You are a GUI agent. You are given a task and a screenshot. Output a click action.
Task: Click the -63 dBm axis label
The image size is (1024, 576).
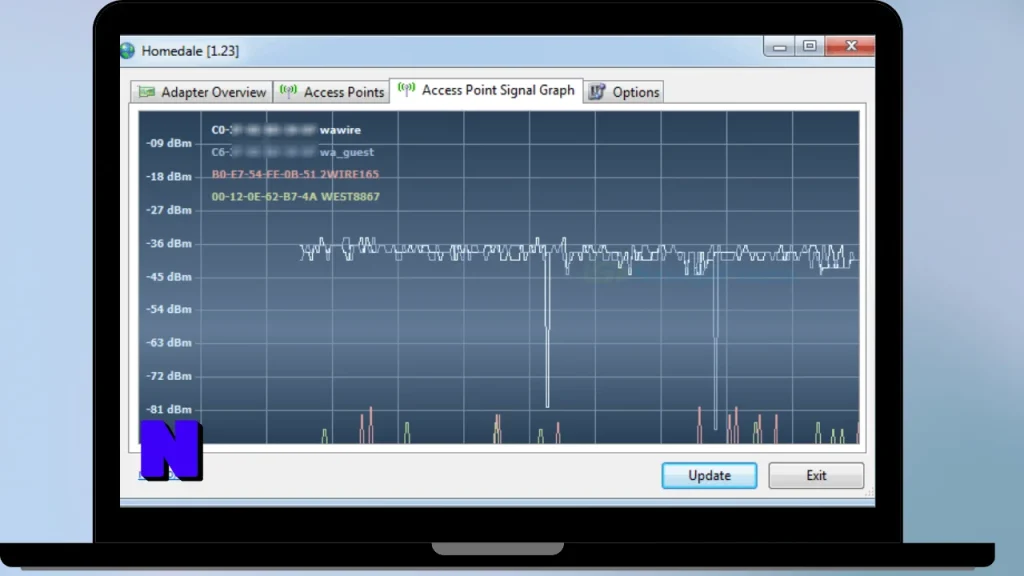[168, 342]
